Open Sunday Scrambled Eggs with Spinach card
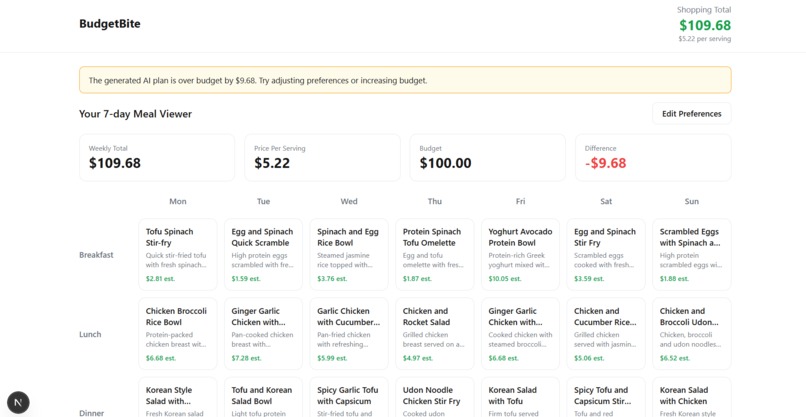This screenshot has width=806, height=417. pyautogui.click(x=692, y=255)
